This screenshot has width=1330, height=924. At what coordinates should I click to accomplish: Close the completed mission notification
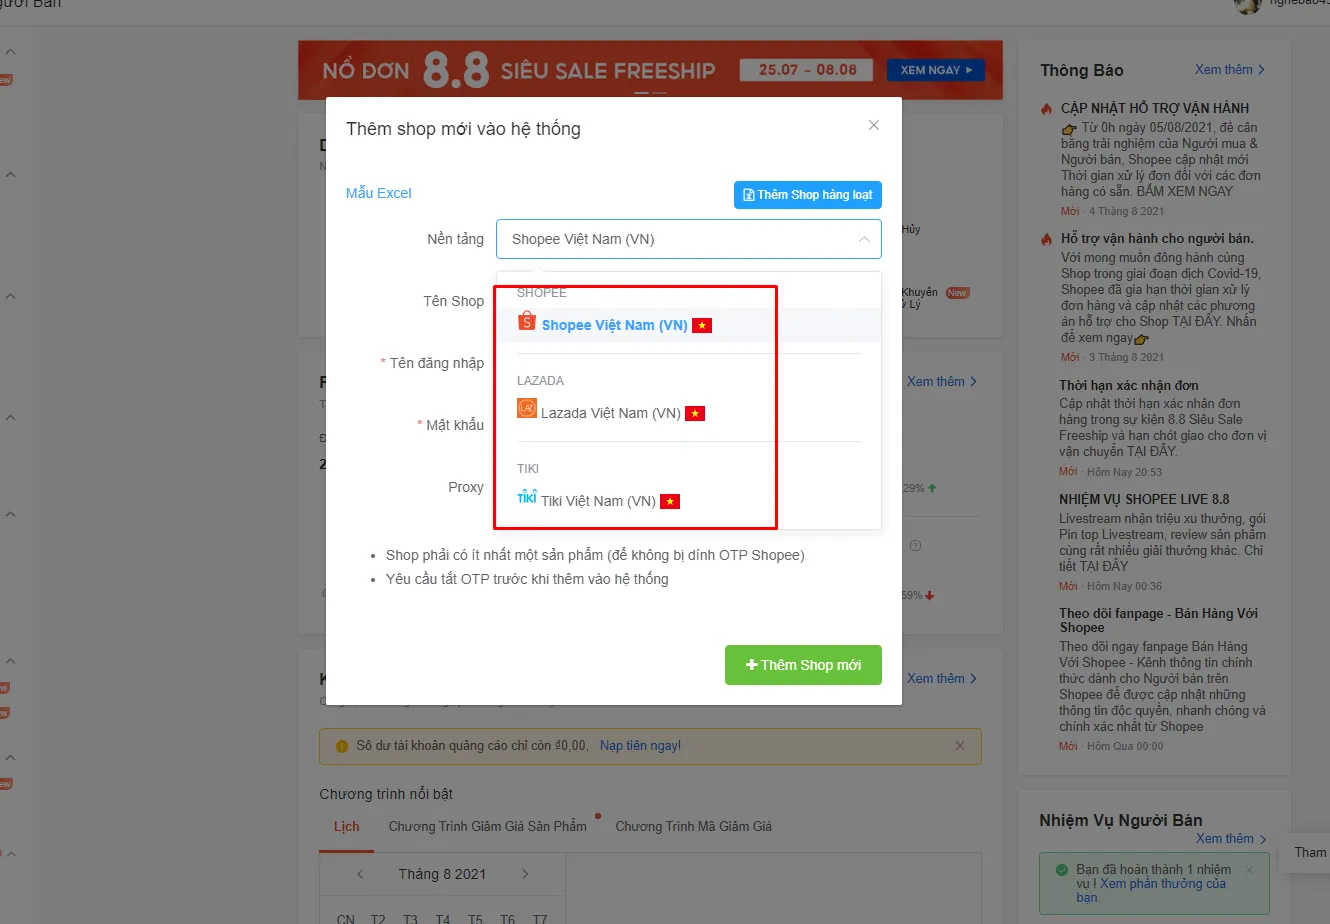(1249, 870)
